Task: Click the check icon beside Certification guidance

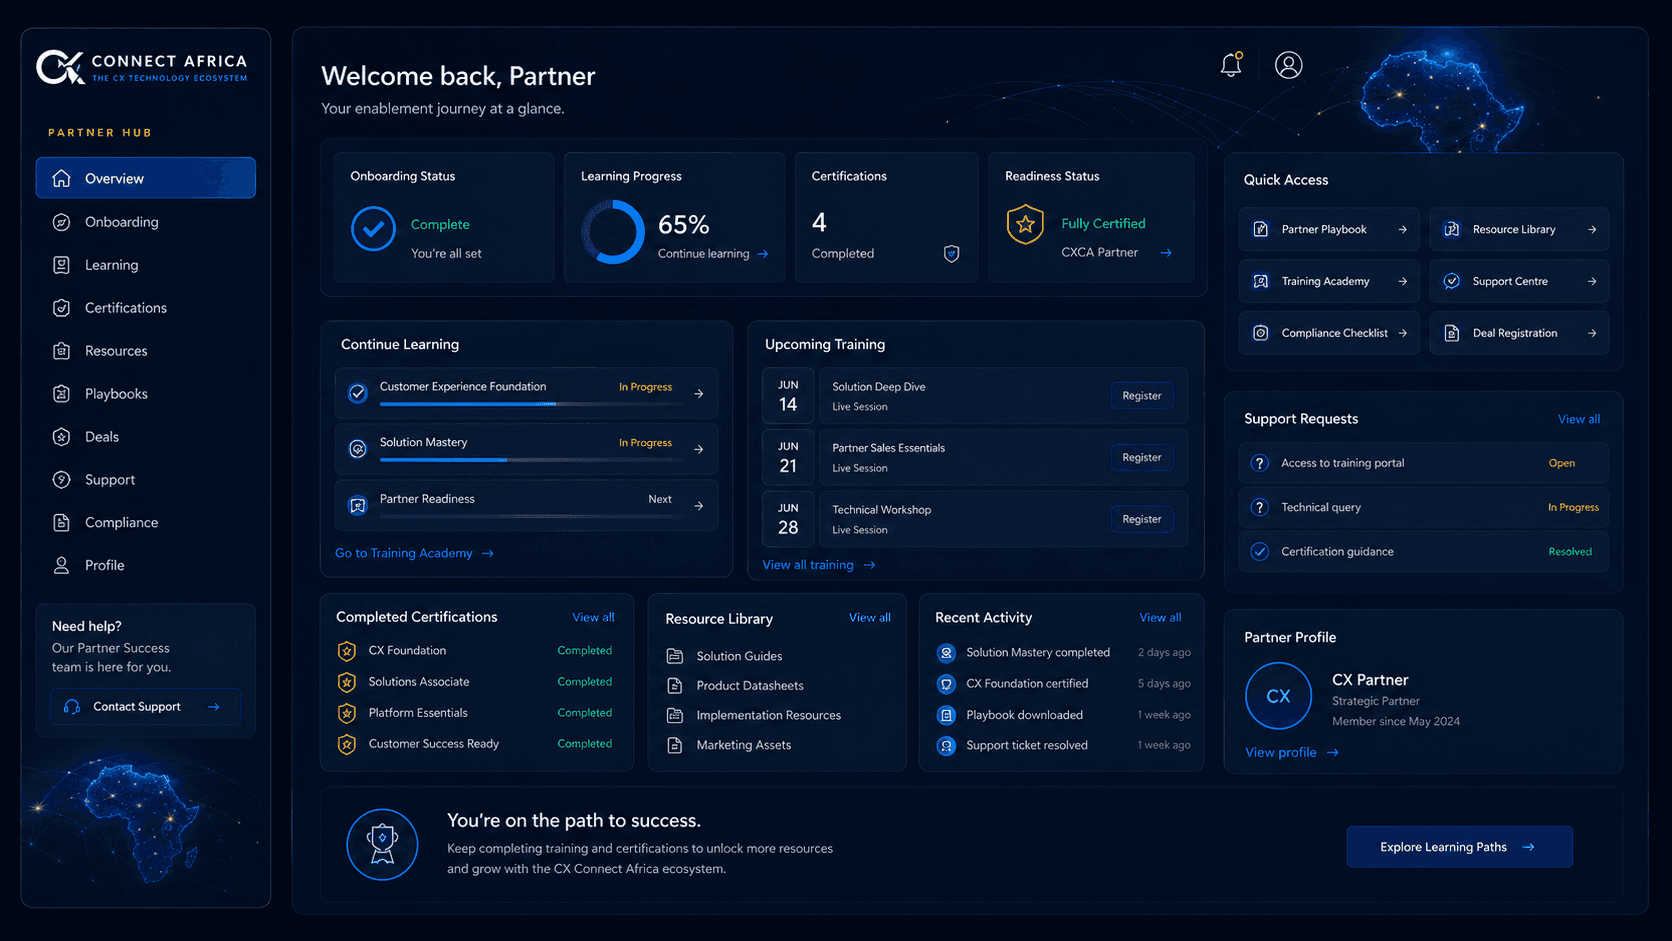Action: pyautogui.click(x=1260, y=552)
